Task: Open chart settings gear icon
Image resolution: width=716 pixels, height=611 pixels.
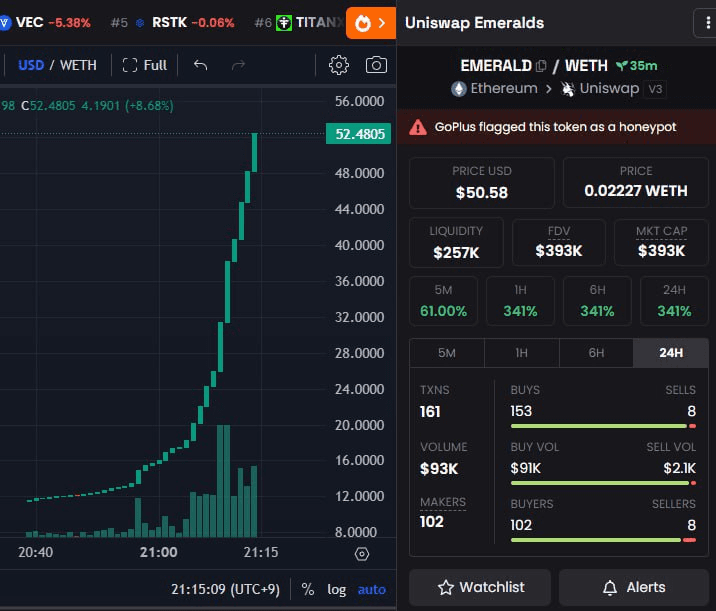Action: pyautogui.click(x=338, y=65)
